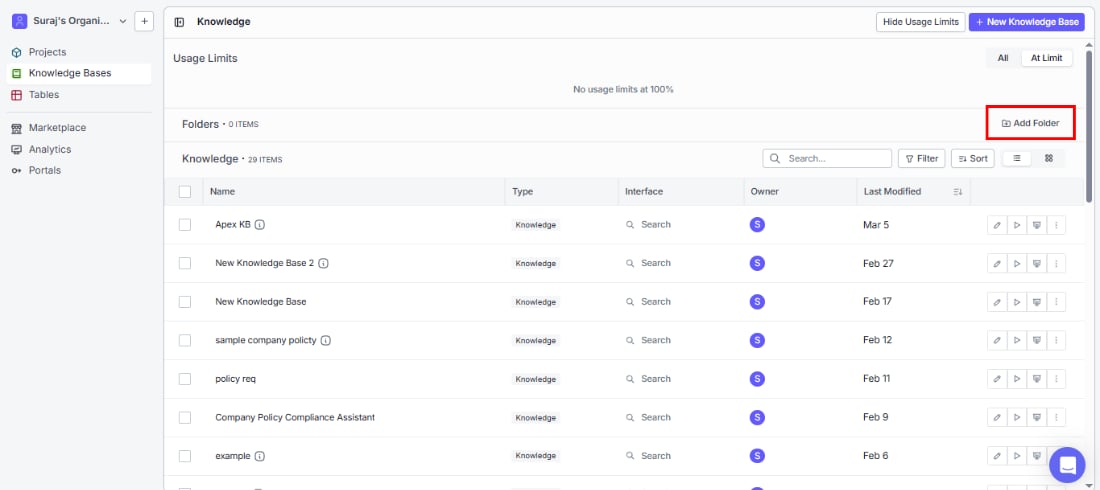Image resolution: width=1100 pixels, height=490 pixels.
Task: Click the sort icon in the Last Modified header
Action: (958, 192)
